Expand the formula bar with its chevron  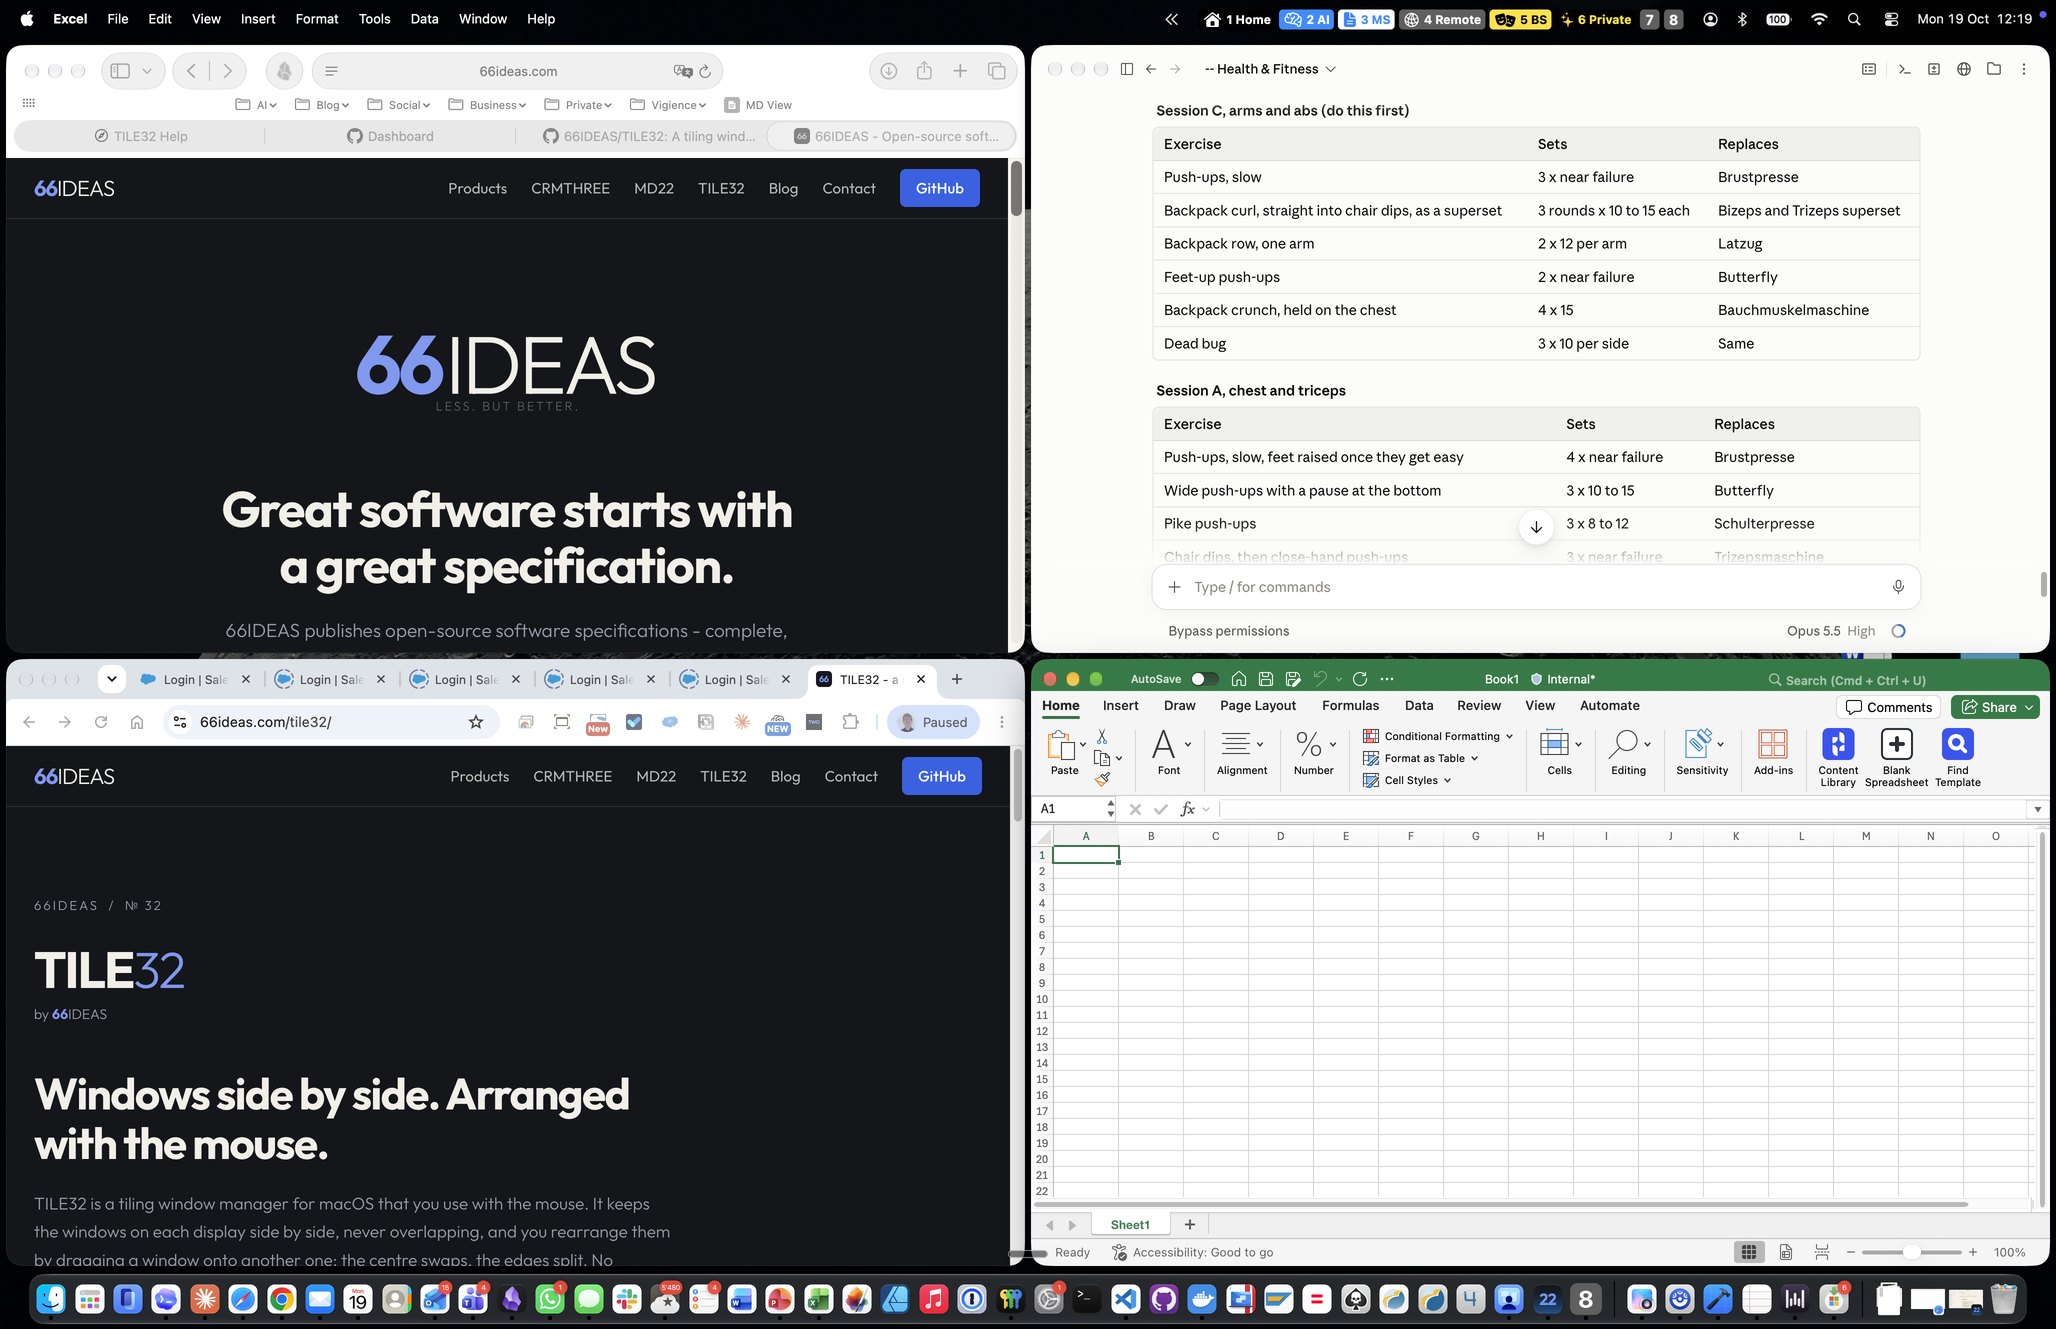(x=2037, y=809)
